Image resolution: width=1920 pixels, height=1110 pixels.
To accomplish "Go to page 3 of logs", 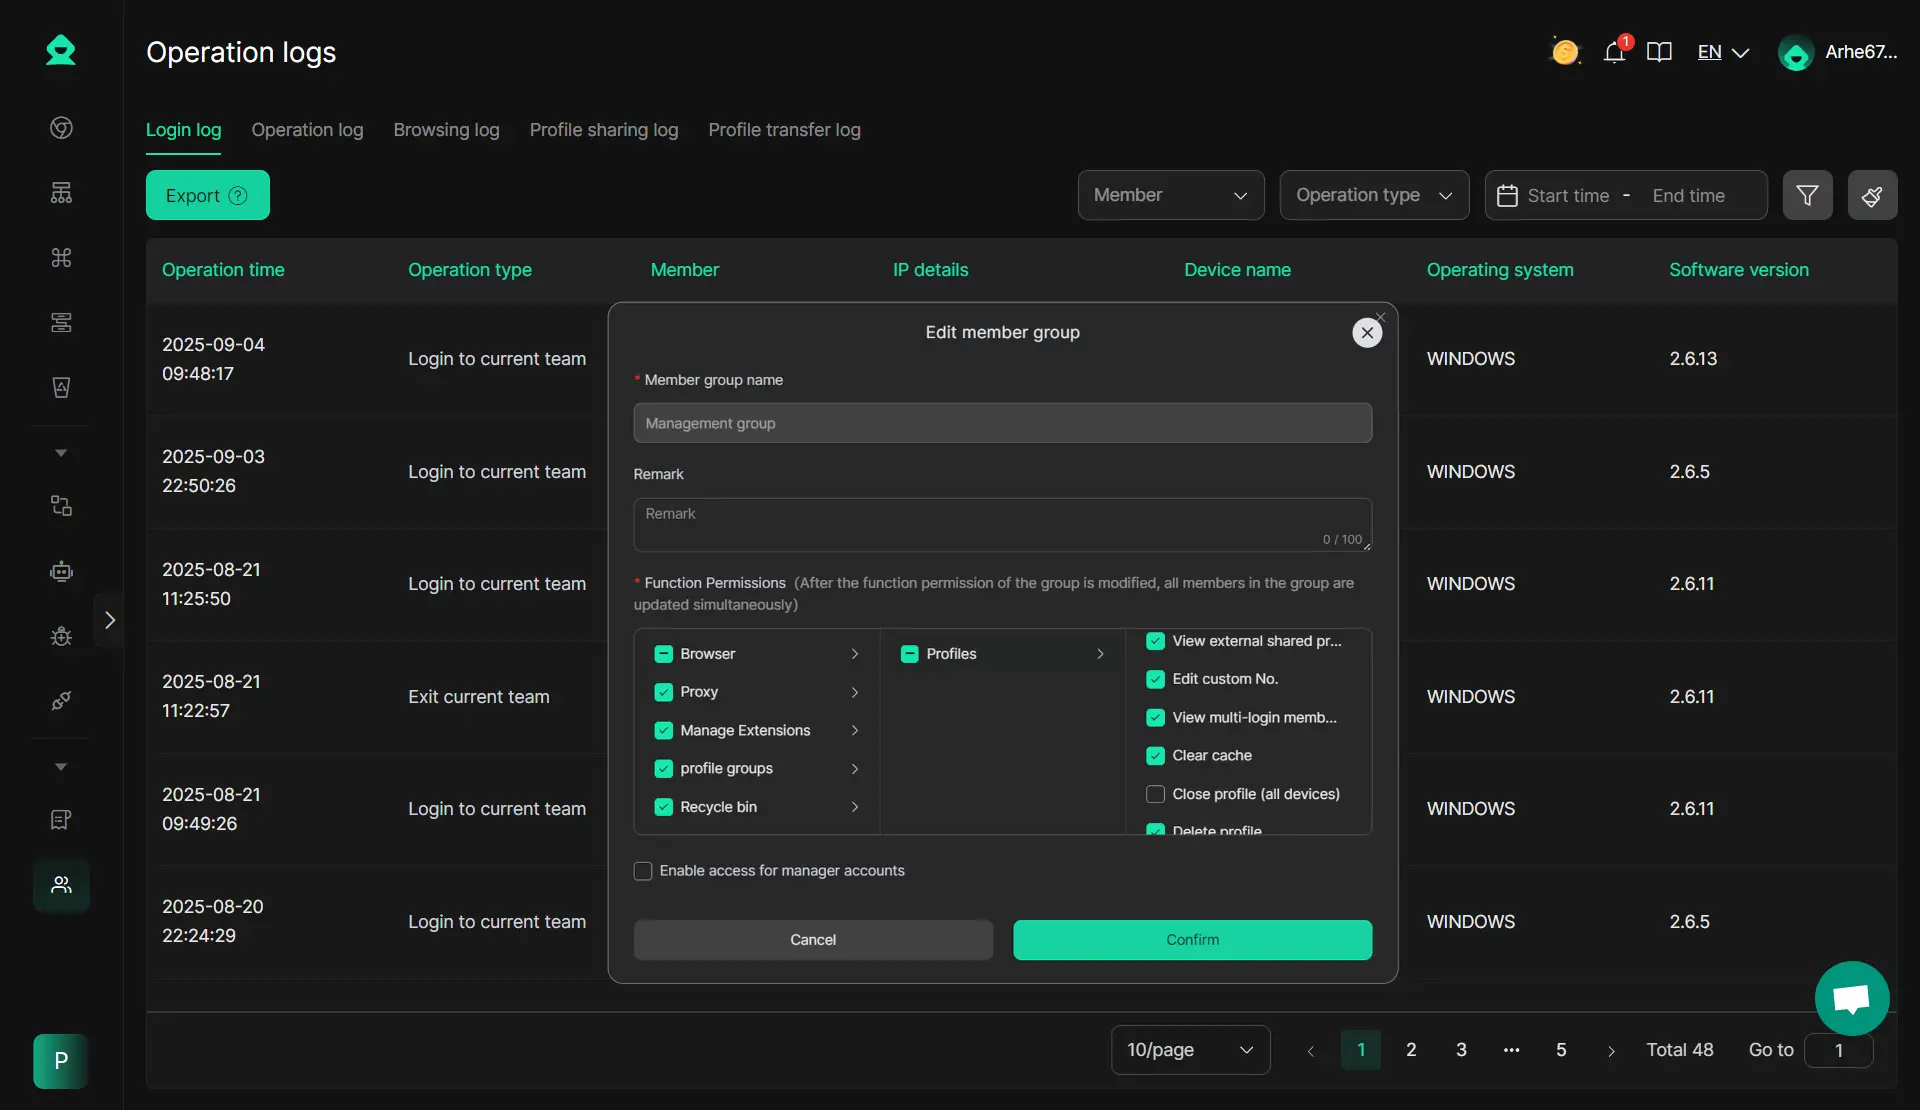I will (1461, 1050).
